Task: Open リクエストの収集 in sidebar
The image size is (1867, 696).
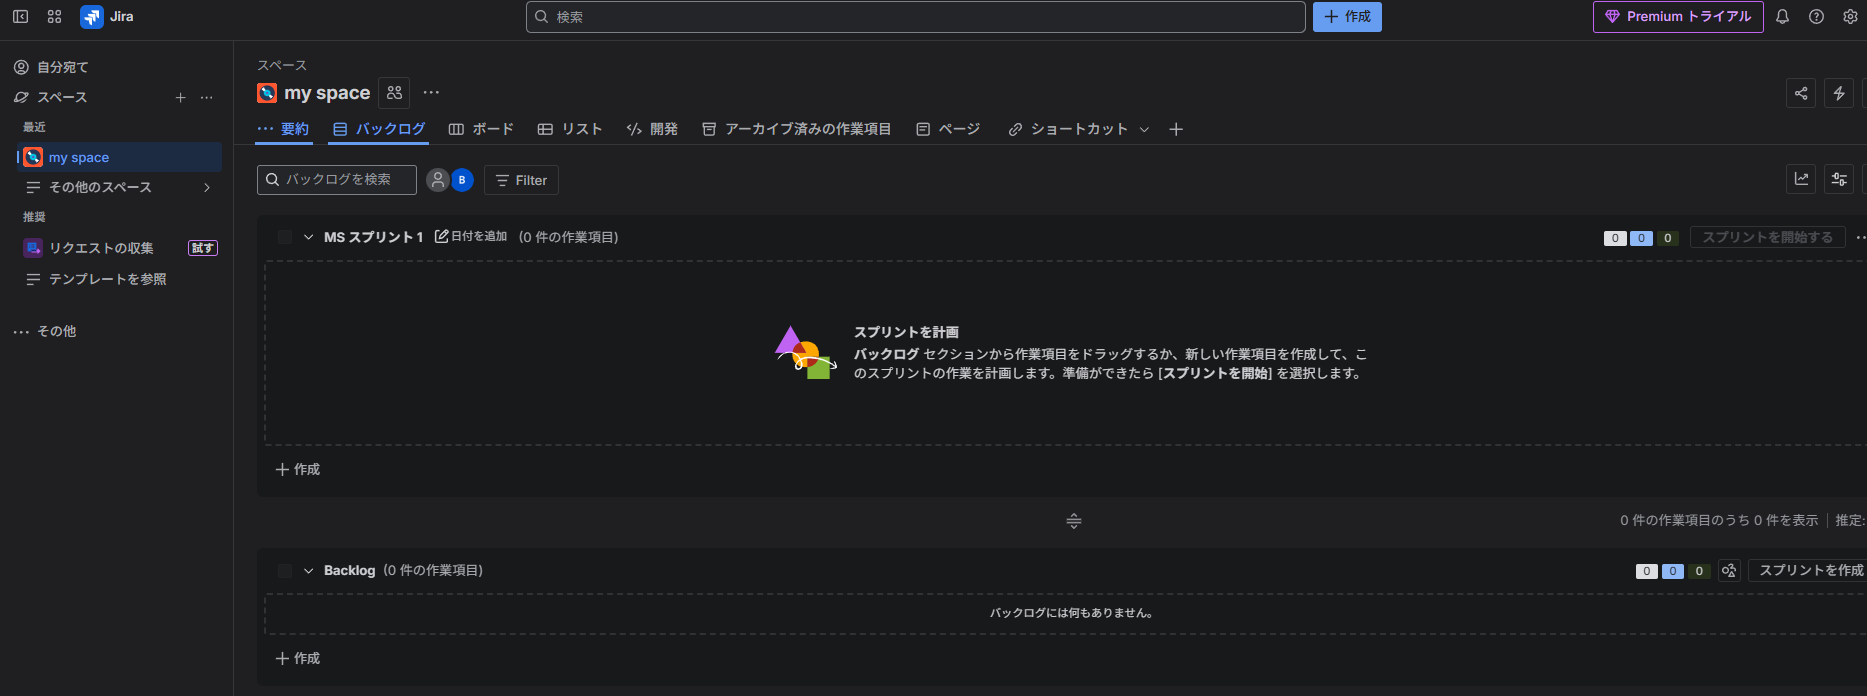Action: pyautogui.click(x=101, y=248)
